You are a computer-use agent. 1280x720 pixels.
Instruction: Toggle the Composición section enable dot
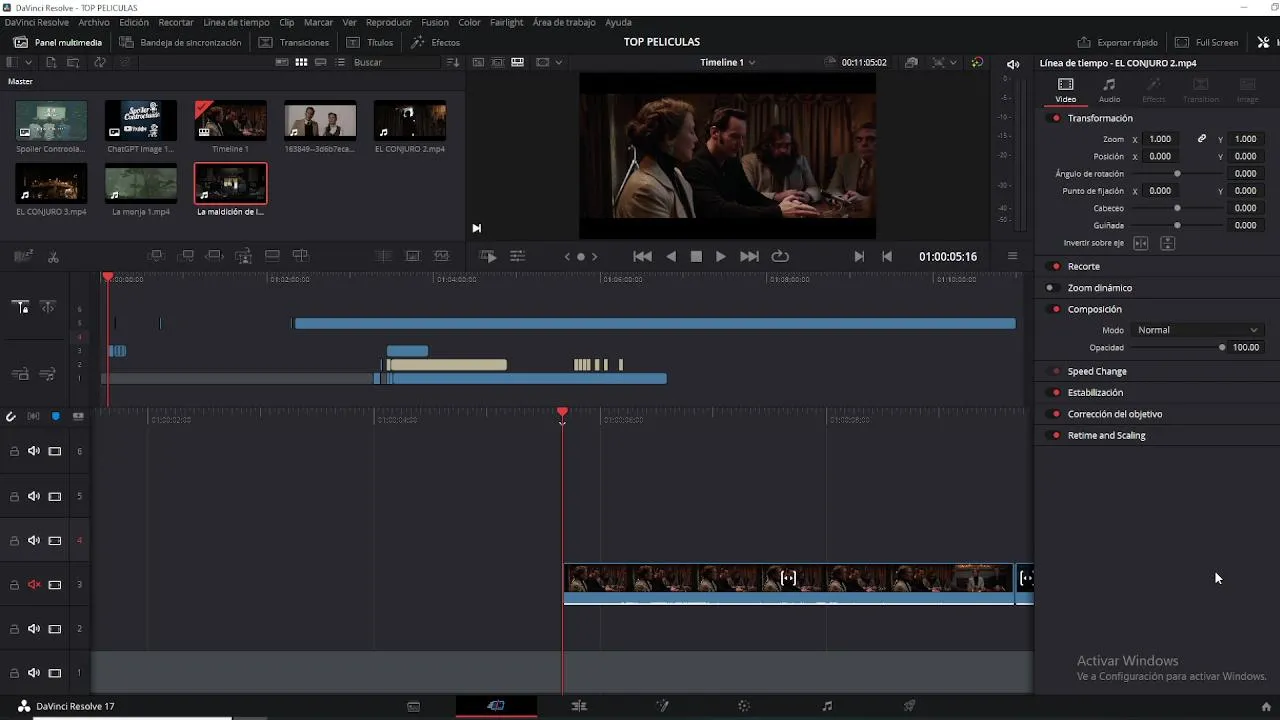point(1056,310)
